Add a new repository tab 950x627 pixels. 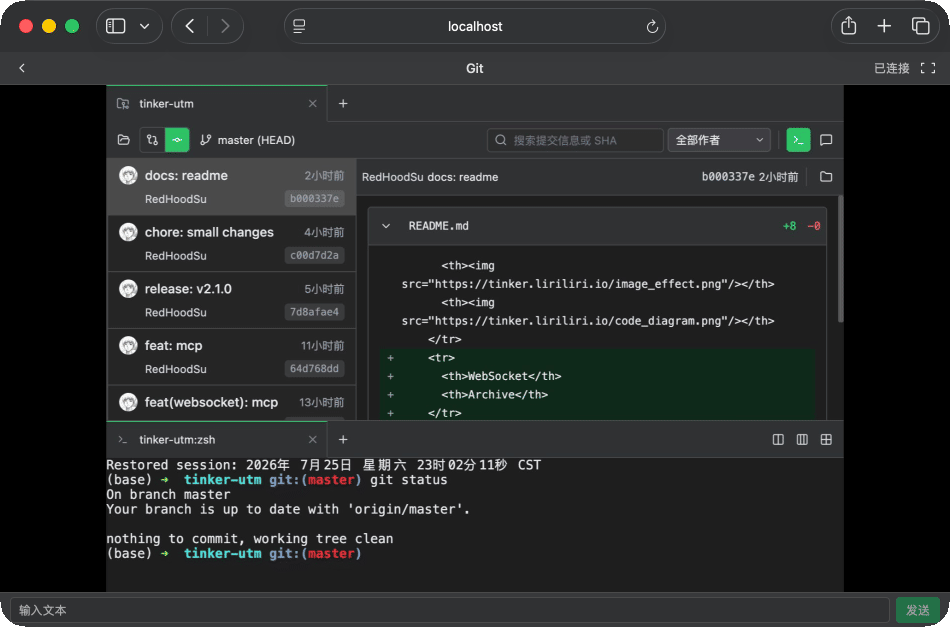(x=343, y=104)
